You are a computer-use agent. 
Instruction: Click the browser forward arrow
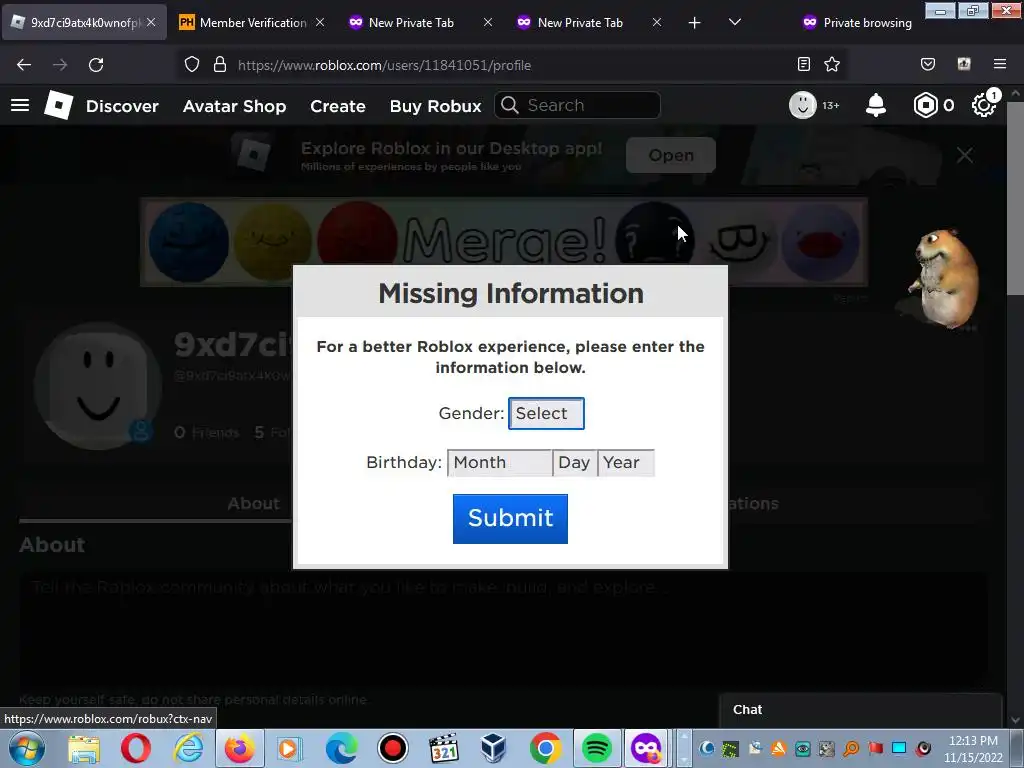pos(60,65)
